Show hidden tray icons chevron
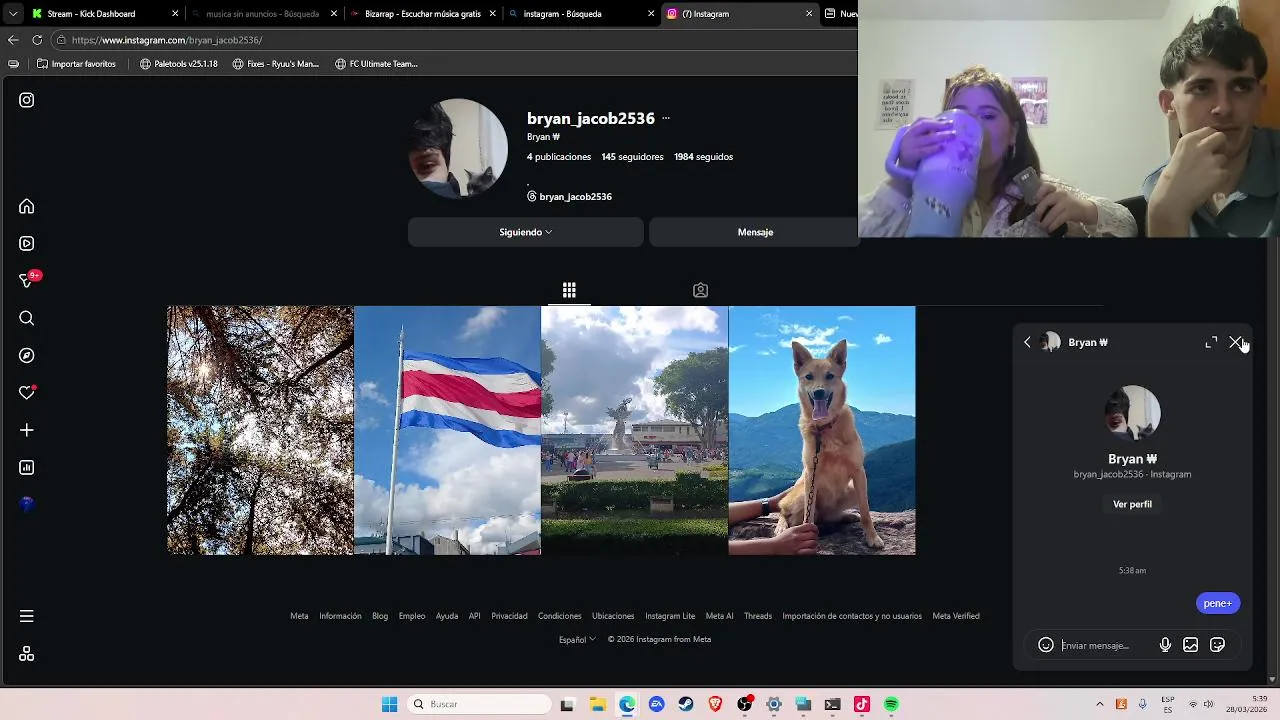1280x720 pixels. pyautogui.click(x=1100, y=704)
